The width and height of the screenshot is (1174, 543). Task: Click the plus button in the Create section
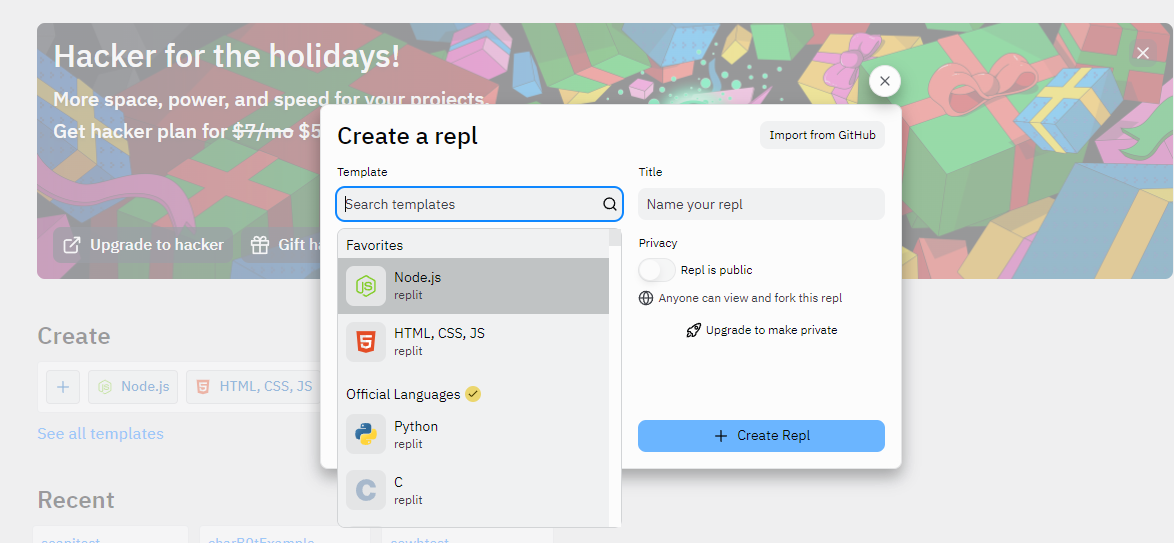coord(63,386)
